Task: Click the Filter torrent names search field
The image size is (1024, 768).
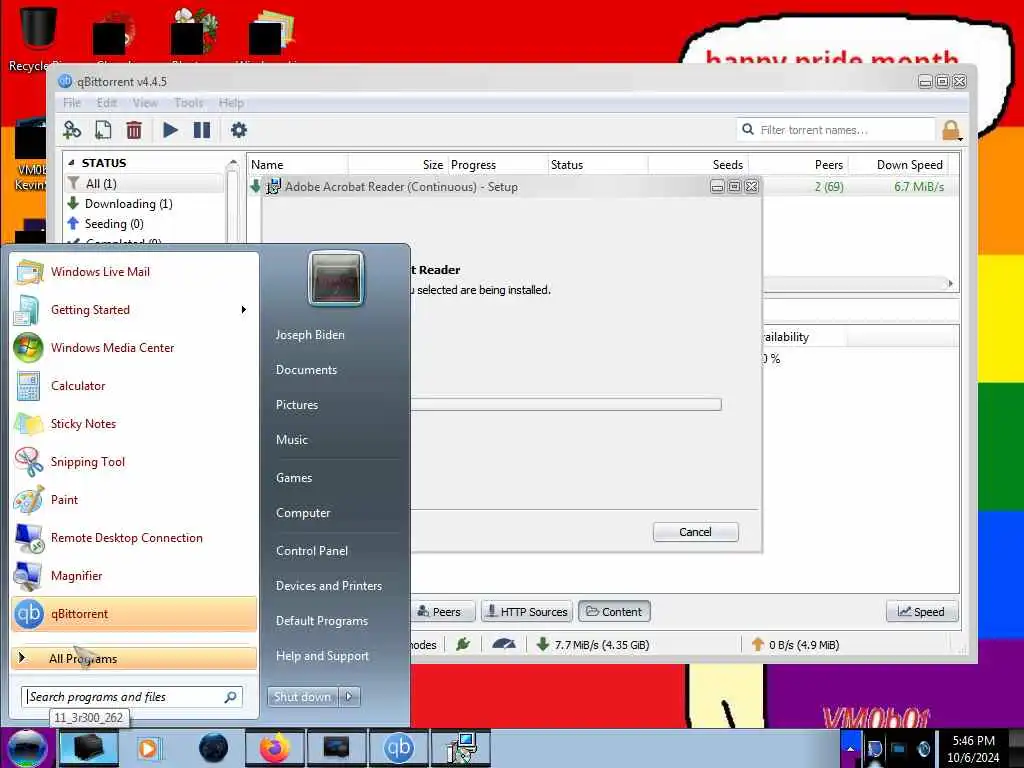Action: 837,130
